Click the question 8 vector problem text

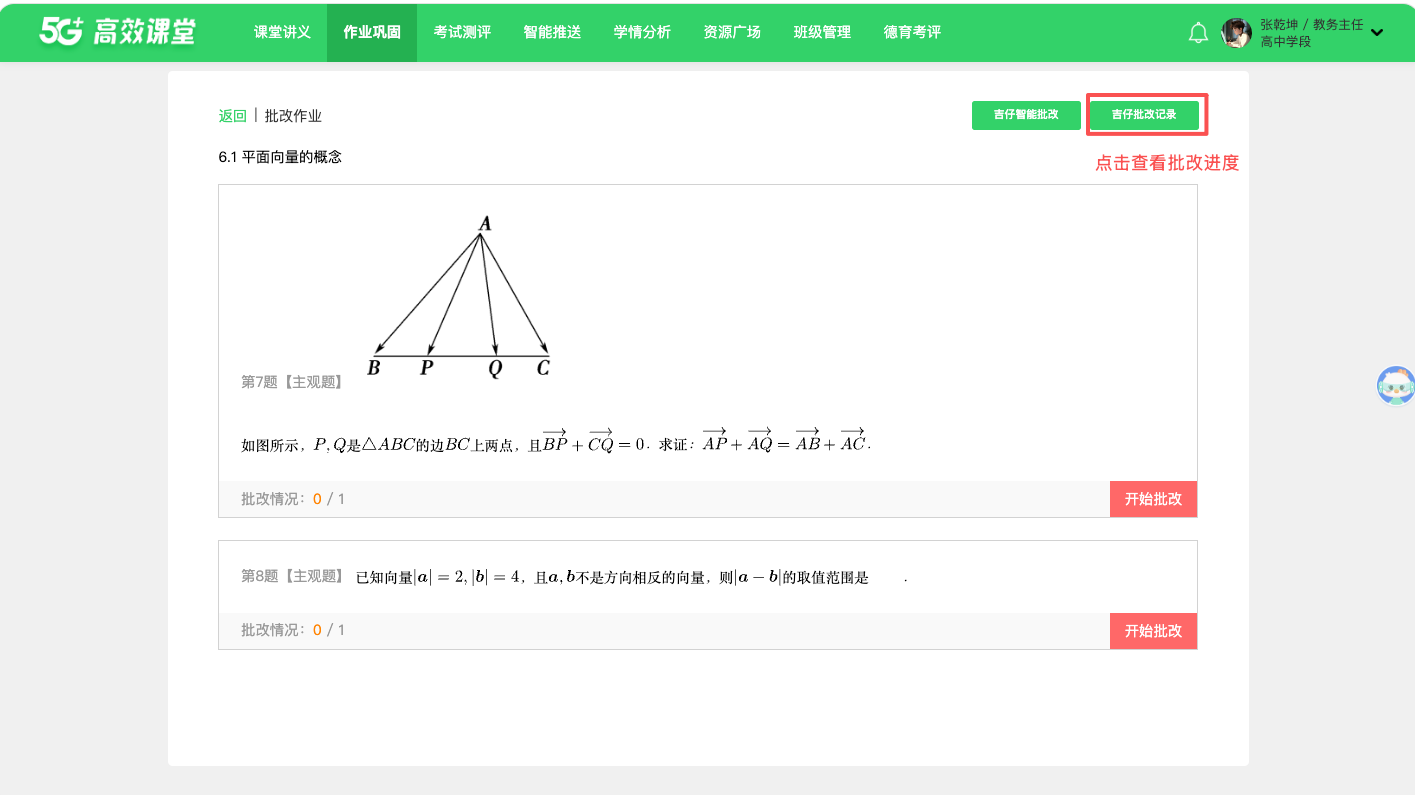[x=632, y=577]
